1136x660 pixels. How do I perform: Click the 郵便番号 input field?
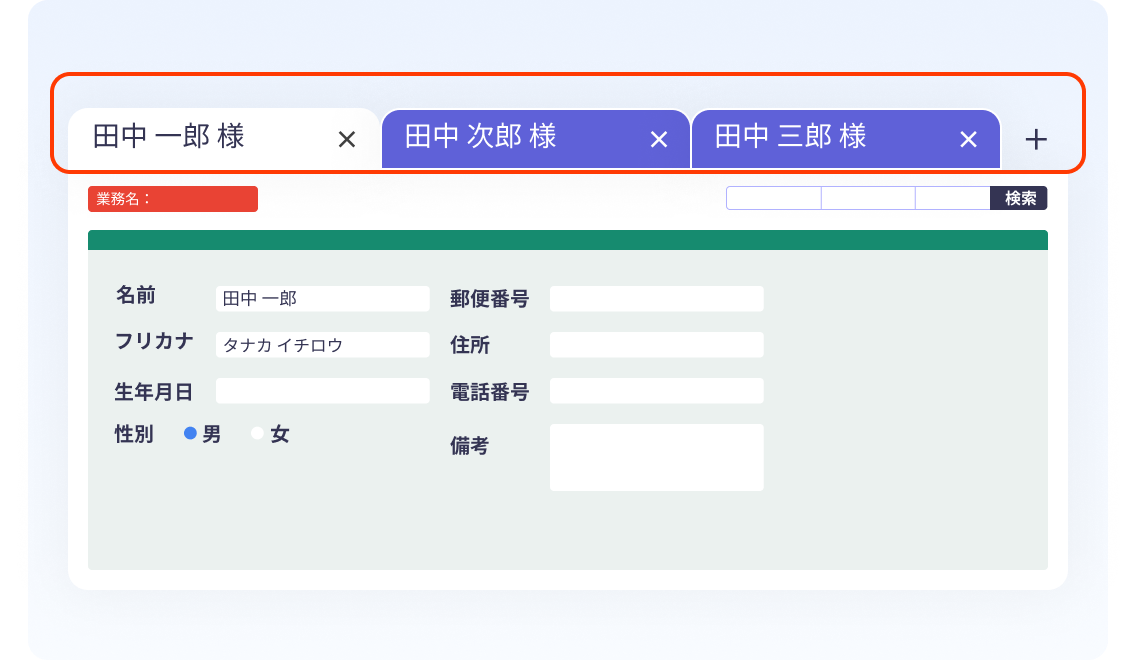pyautogui.click(x=656, y=299)
